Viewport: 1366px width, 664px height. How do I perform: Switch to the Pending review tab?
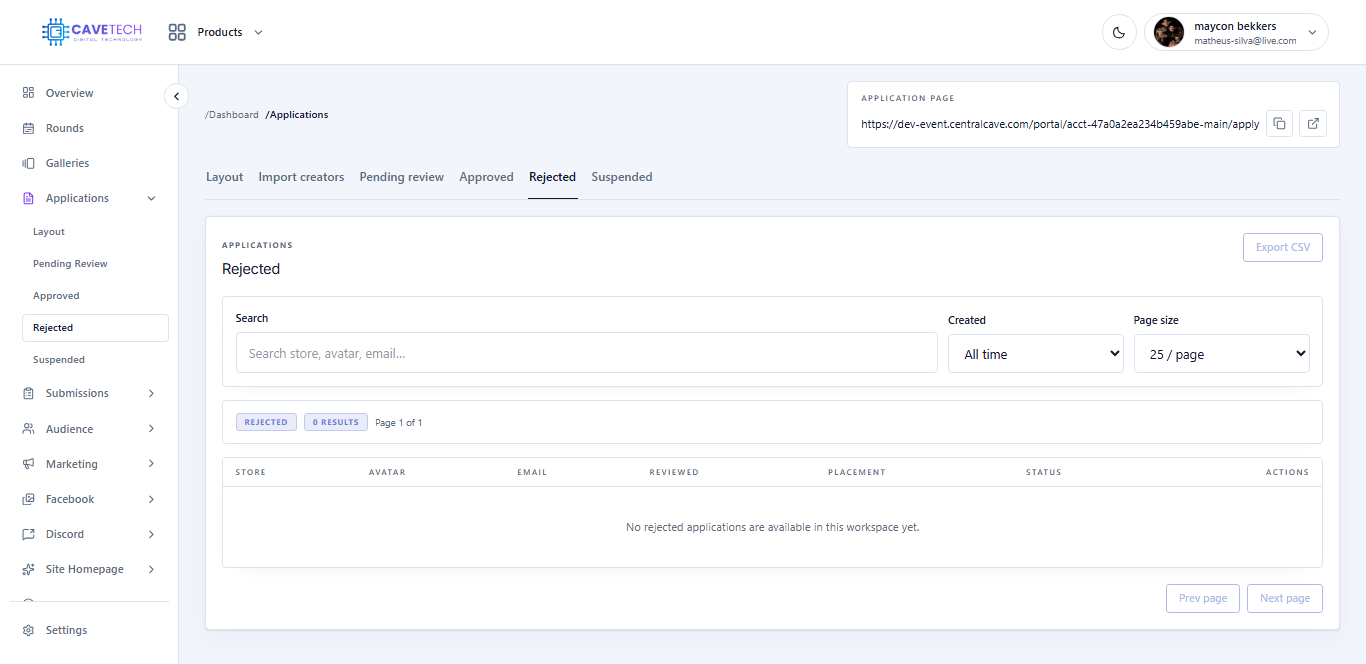point(402,177)
